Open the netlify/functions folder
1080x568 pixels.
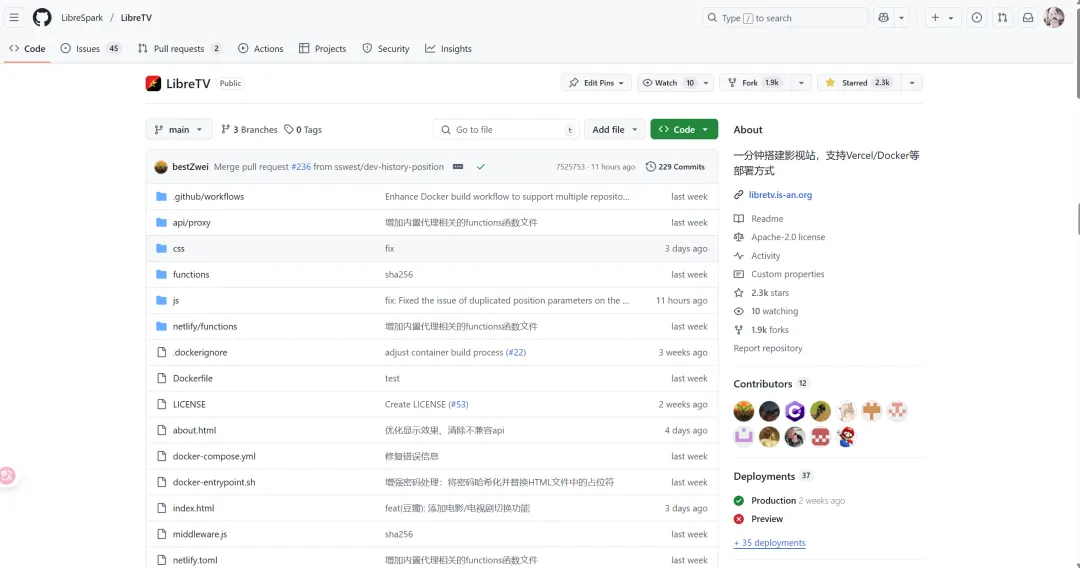(205, 326)
